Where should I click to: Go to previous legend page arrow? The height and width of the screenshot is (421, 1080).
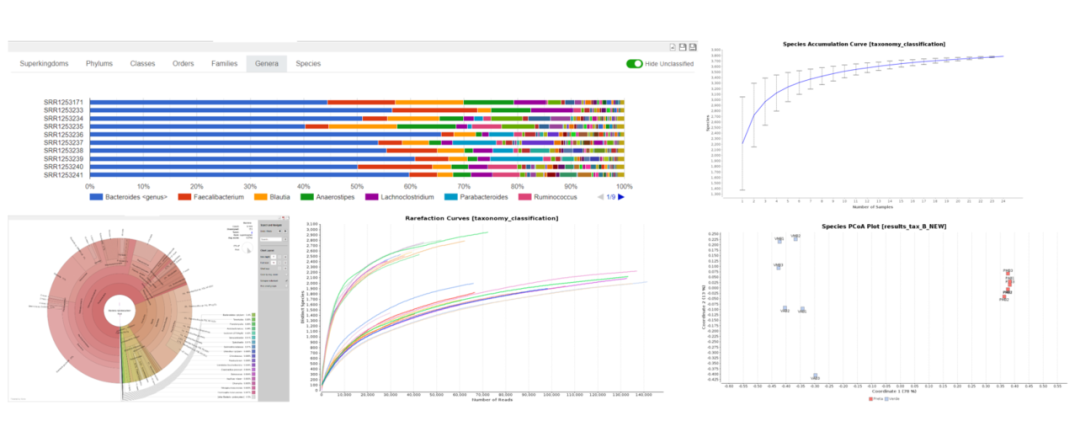[601, 197]
